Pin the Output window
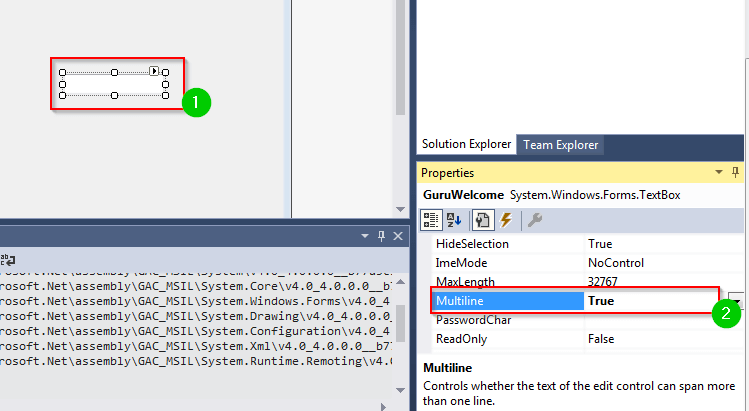 point(381,236)
